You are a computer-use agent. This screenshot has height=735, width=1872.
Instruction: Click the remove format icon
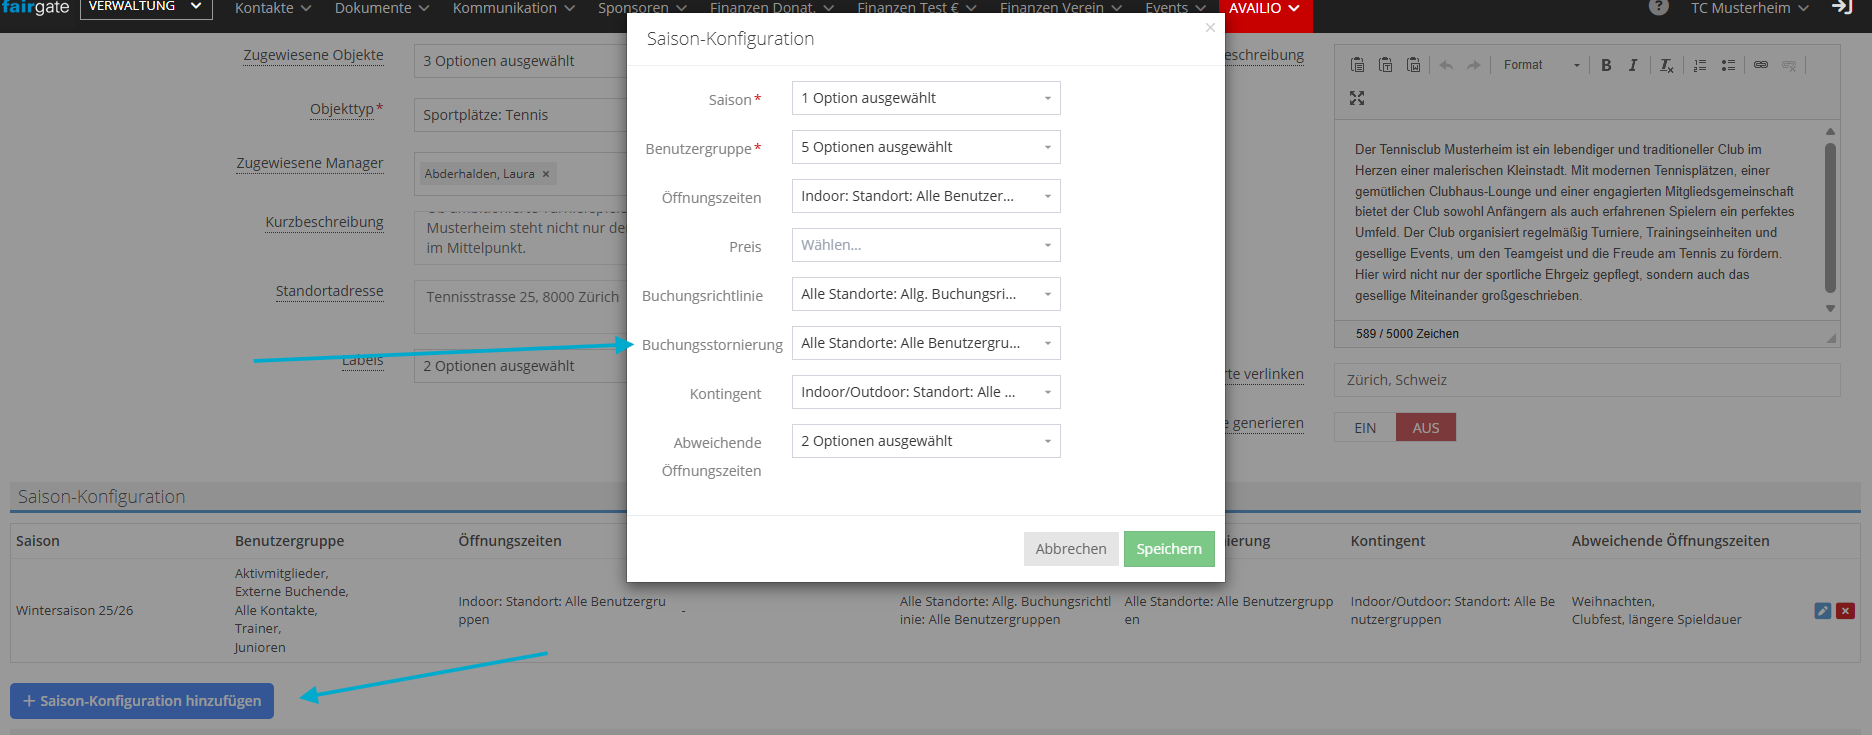tap(1666, 65)
